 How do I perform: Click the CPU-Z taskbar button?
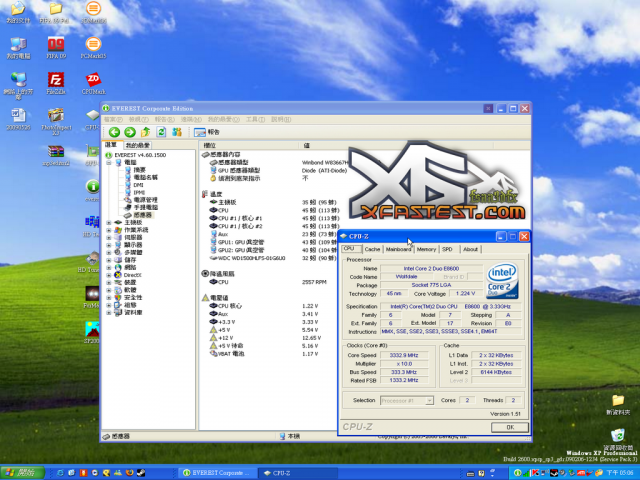[298, 473]
